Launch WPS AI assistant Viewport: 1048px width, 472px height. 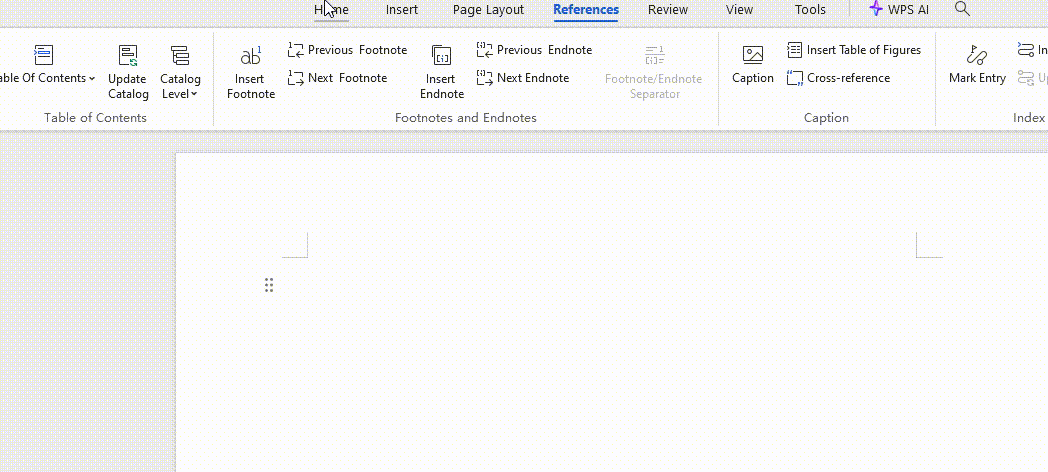tap(899, 9)
